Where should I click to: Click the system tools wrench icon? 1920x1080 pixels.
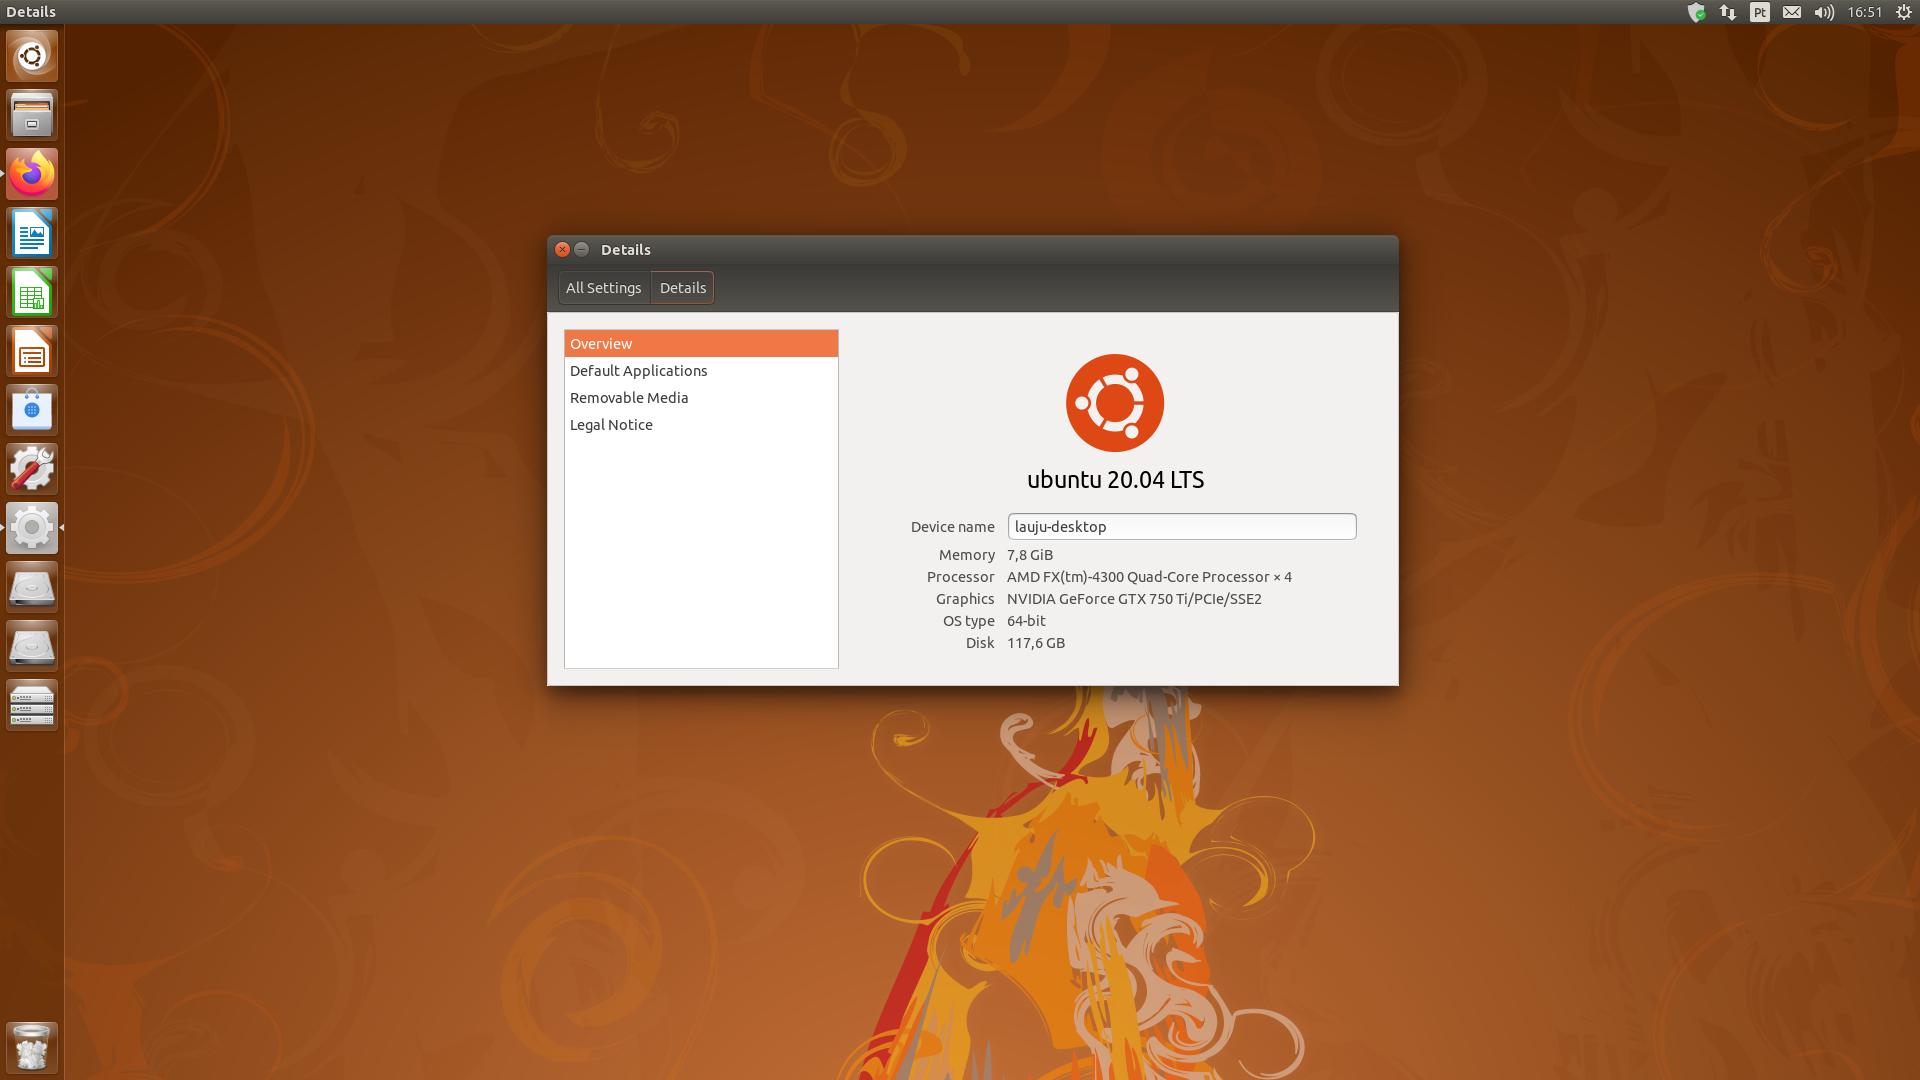click(32, 469)
